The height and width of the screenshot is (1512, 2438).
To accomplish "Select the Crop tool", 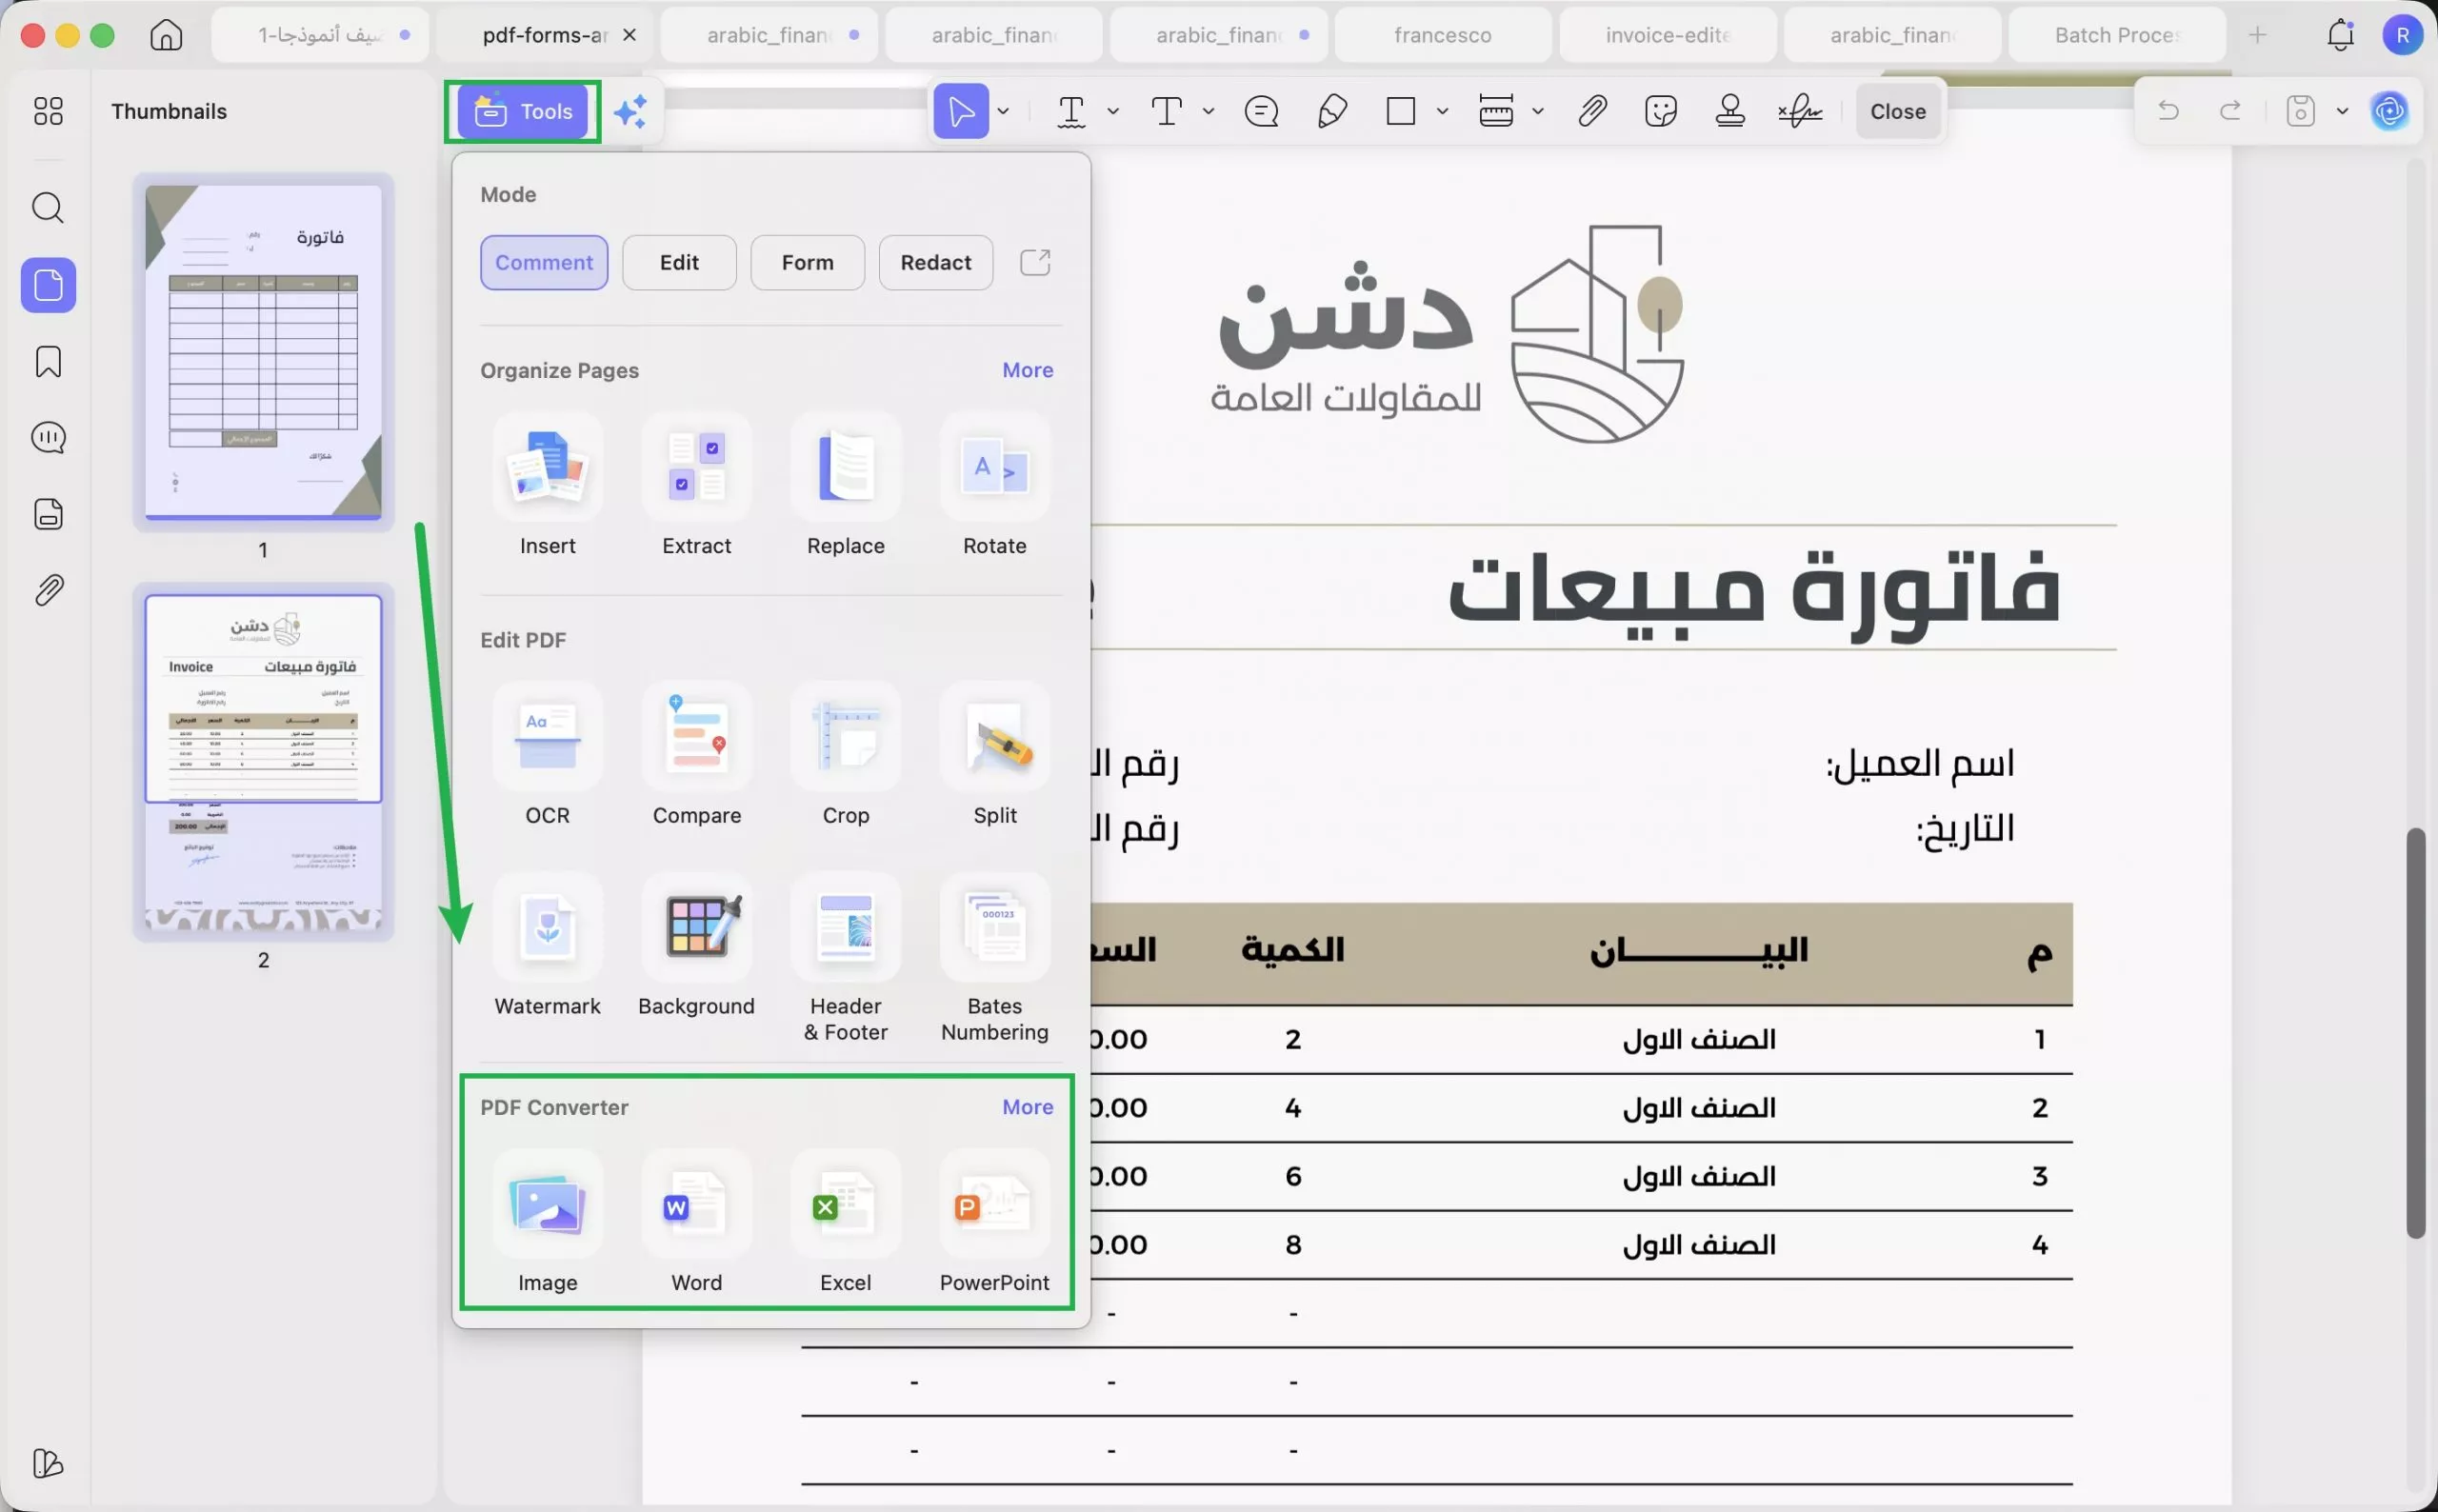I will (845, 756).
